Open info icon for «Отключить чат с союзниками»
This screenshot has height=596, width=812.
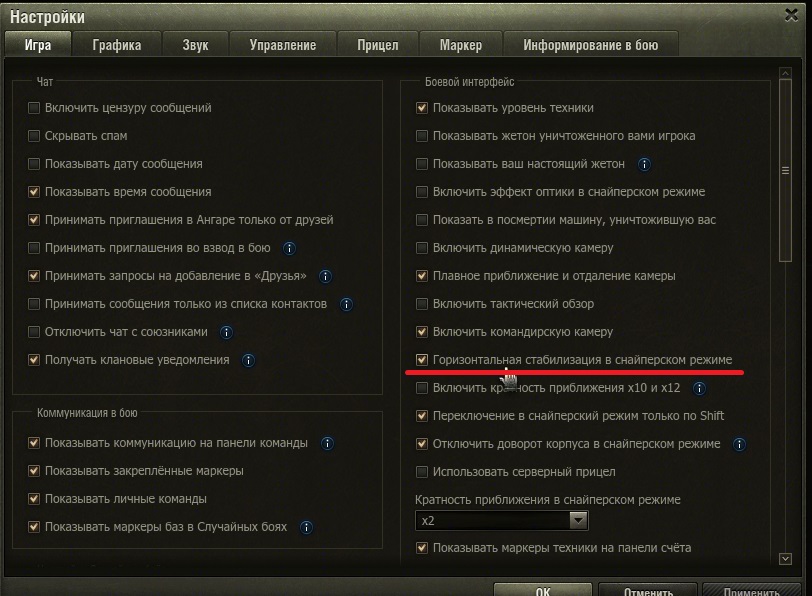pyautogui.click(x=226, y=332)
